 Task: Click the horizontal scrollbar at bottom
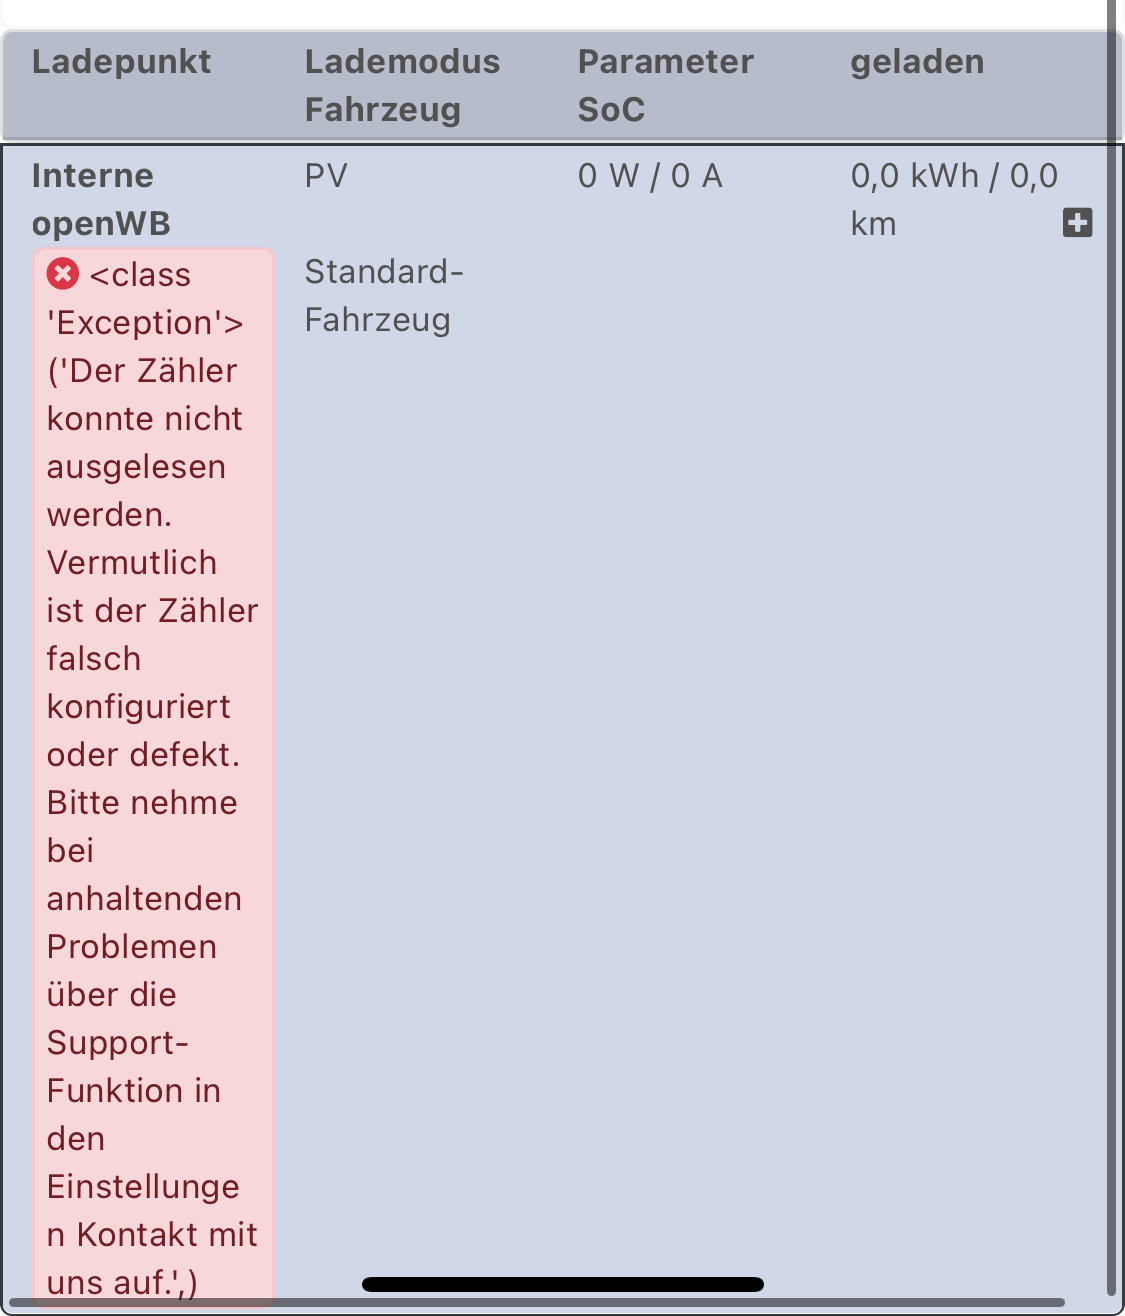(x=535, y=1304)
